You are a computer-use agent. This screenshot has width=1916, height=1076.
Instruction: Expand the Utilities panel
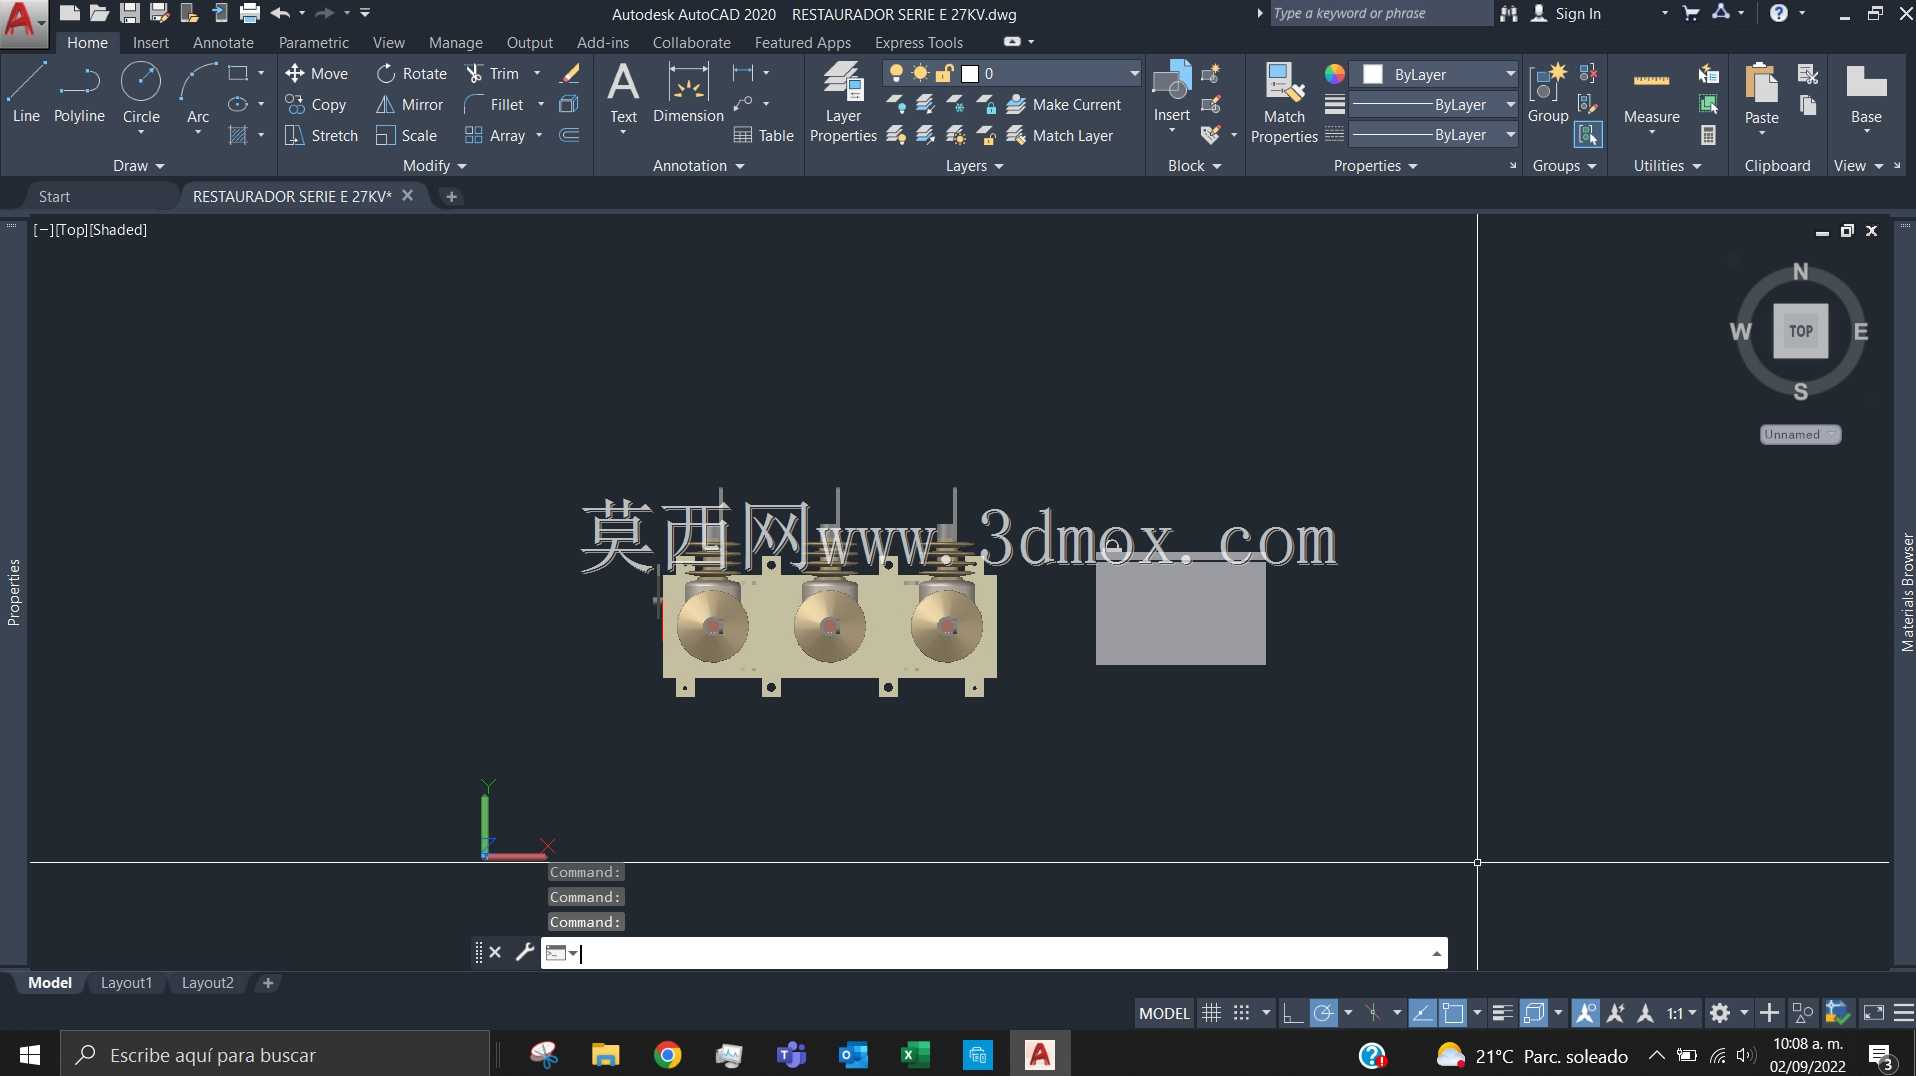pos(1667,165)
